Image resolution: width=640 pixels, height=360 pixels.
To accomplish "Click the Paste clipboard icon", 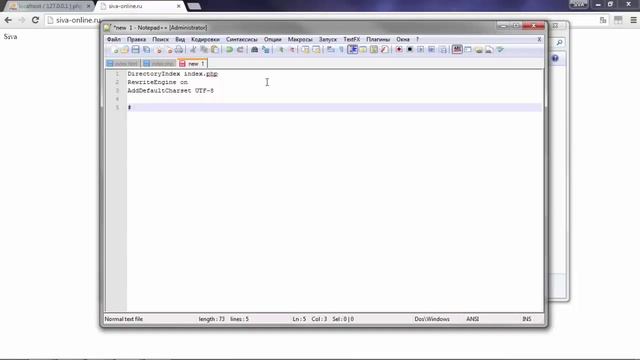I will click(x=214, y=50).
